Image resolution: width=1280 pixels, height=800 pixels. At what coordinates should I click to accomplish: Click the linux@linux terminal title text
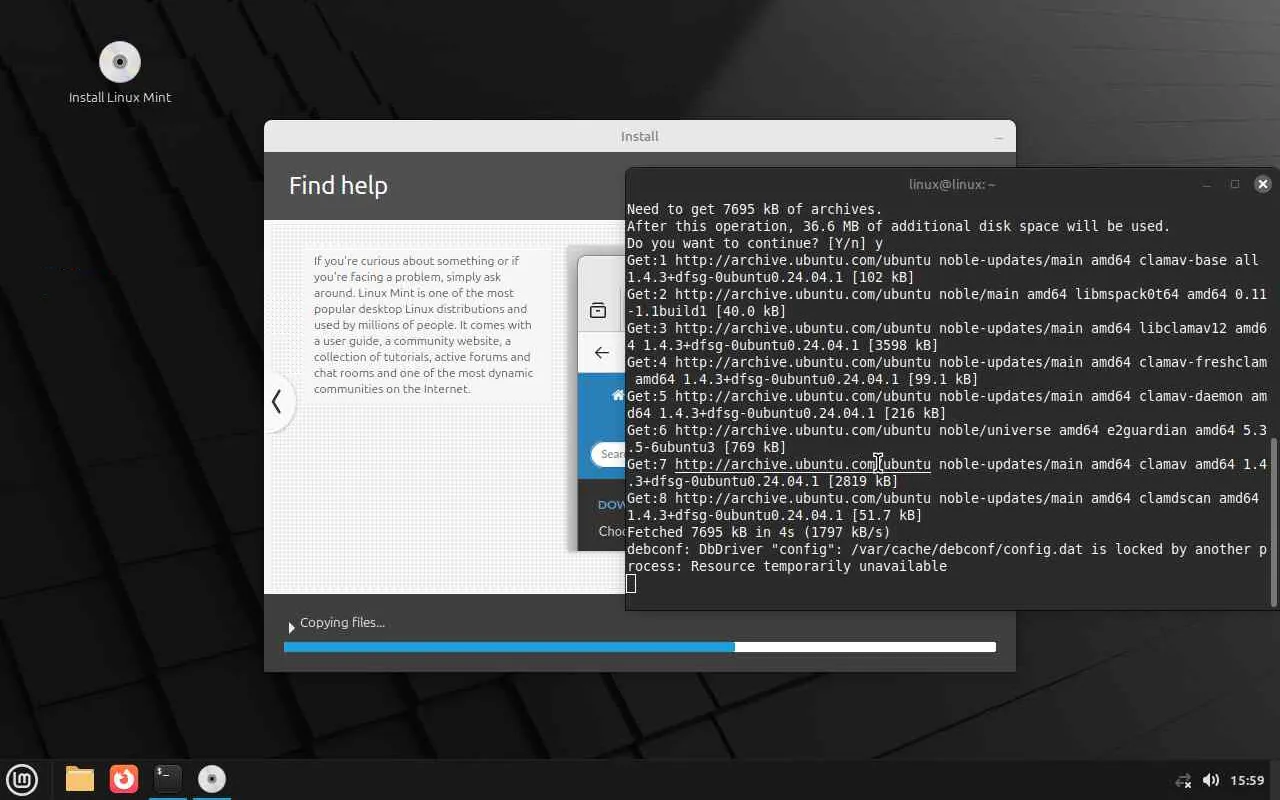click(952, 184)
